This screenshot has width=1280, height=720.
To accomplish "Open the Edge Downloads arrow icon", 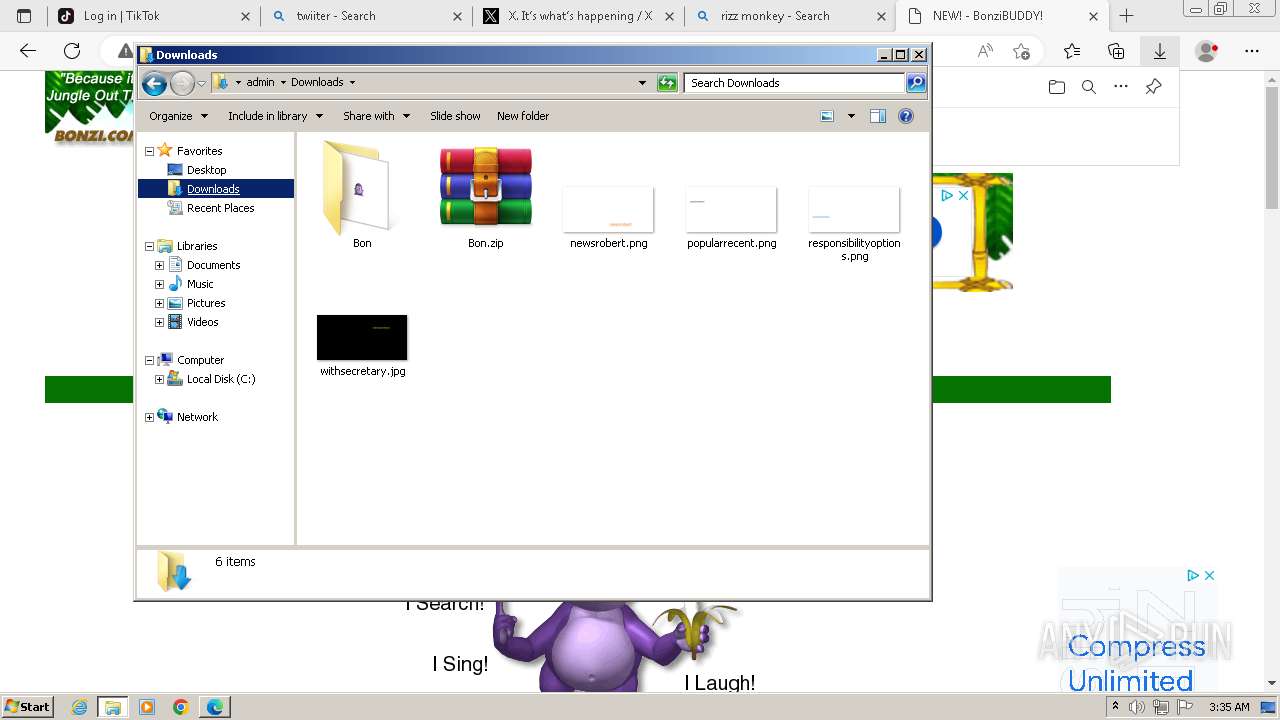I will pyautogui.click(x=1160, y=51).
